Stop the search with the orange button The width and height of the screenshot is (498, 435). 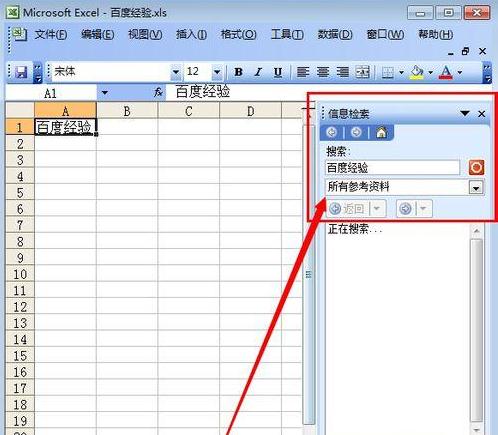click(476, 167)
